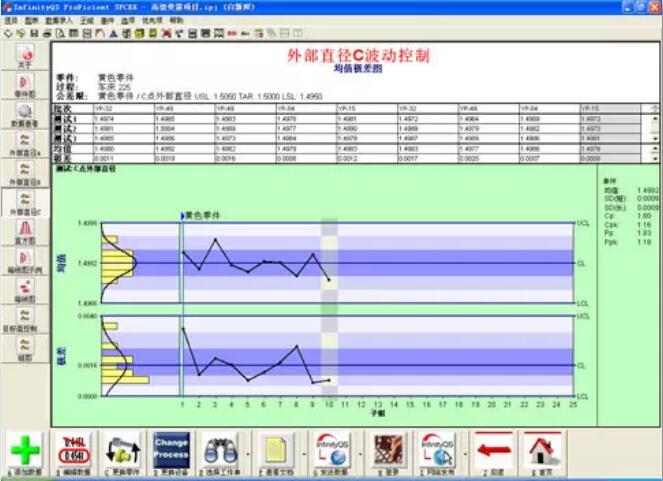The height and width of the screenshot is (481, 663).
Task: Click the 编辑数据 edit data button
Action: [74, 454]
